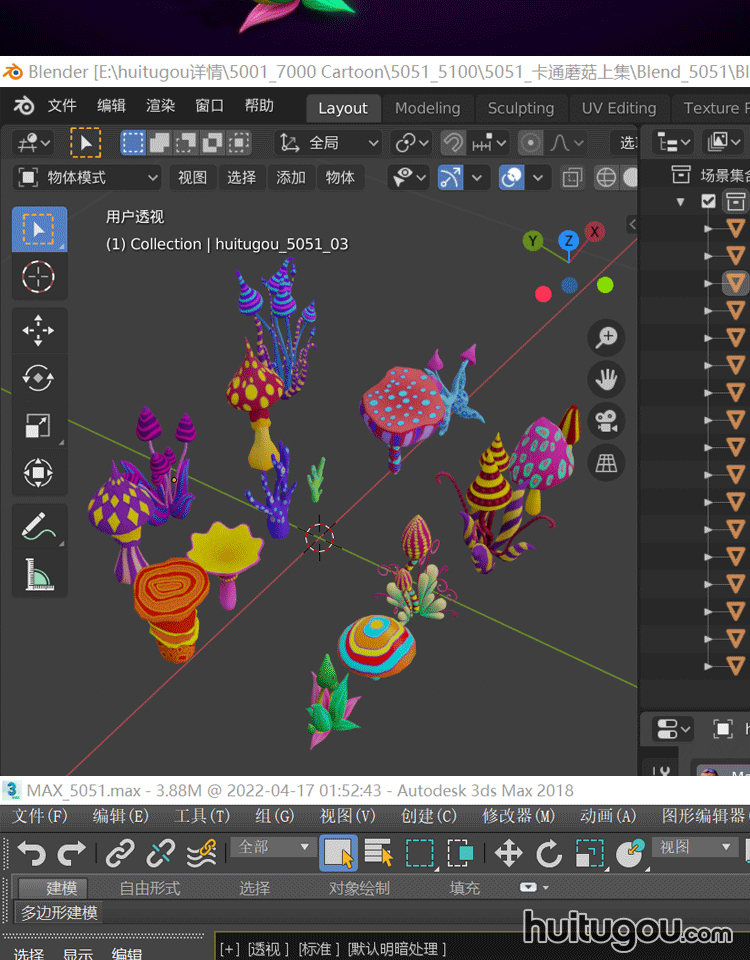750x960 pixels.
Task: Choose the Measure tool
Action: (38, 573)
